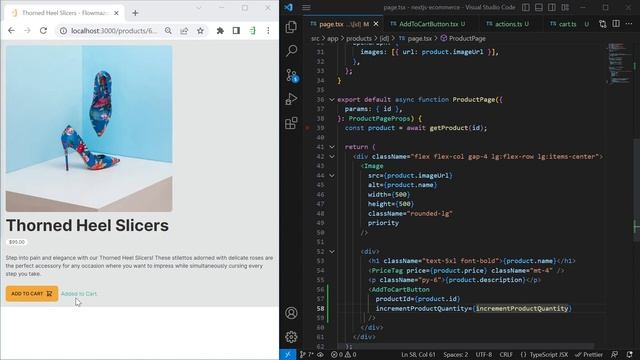The image size is (640, 360).
Task: Close the page.tsx editor tab
Action: pos(376,24)
